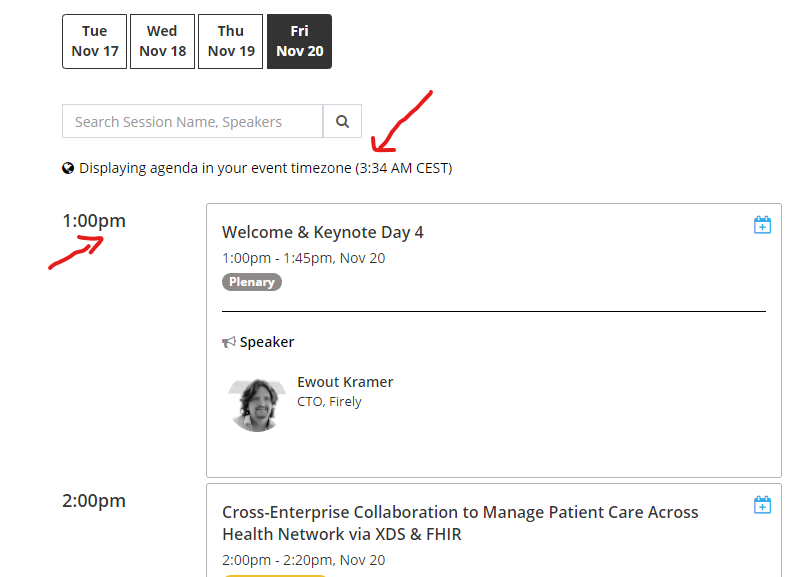
Task: Click the 2:00pm time slot label
Action: tap(94, 500)
